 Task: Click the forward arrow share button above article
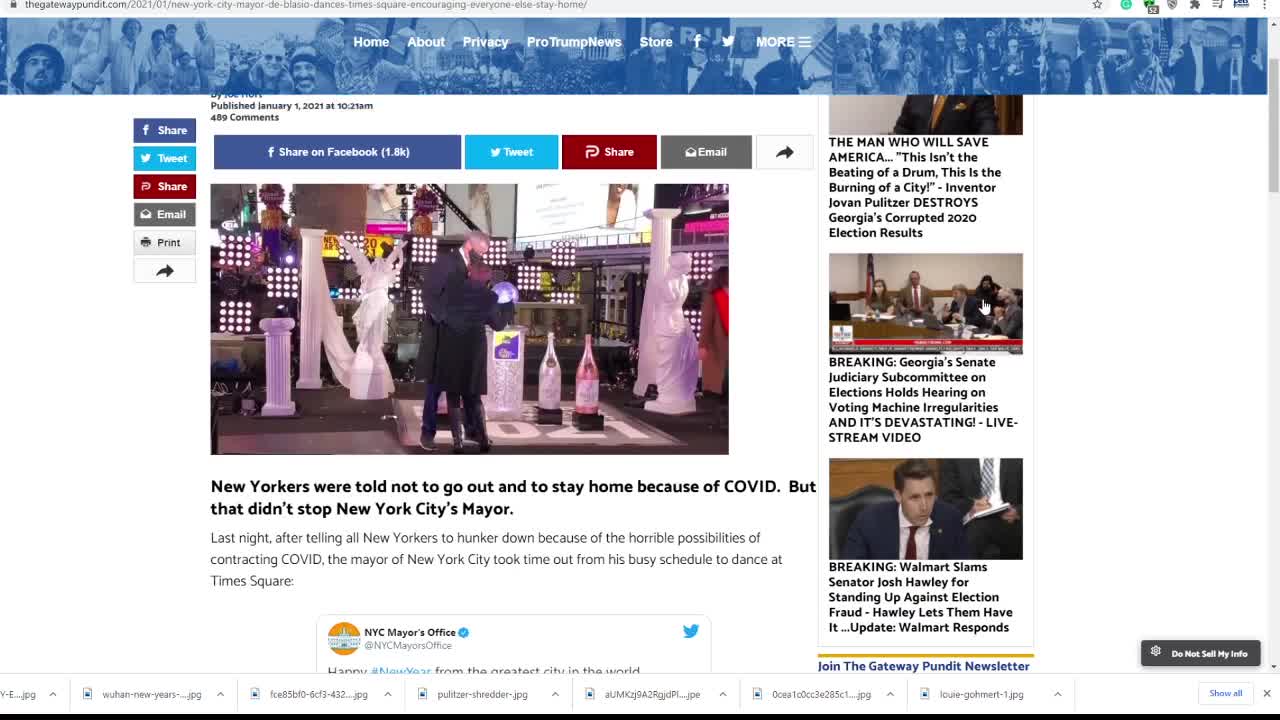click(784, 152)
